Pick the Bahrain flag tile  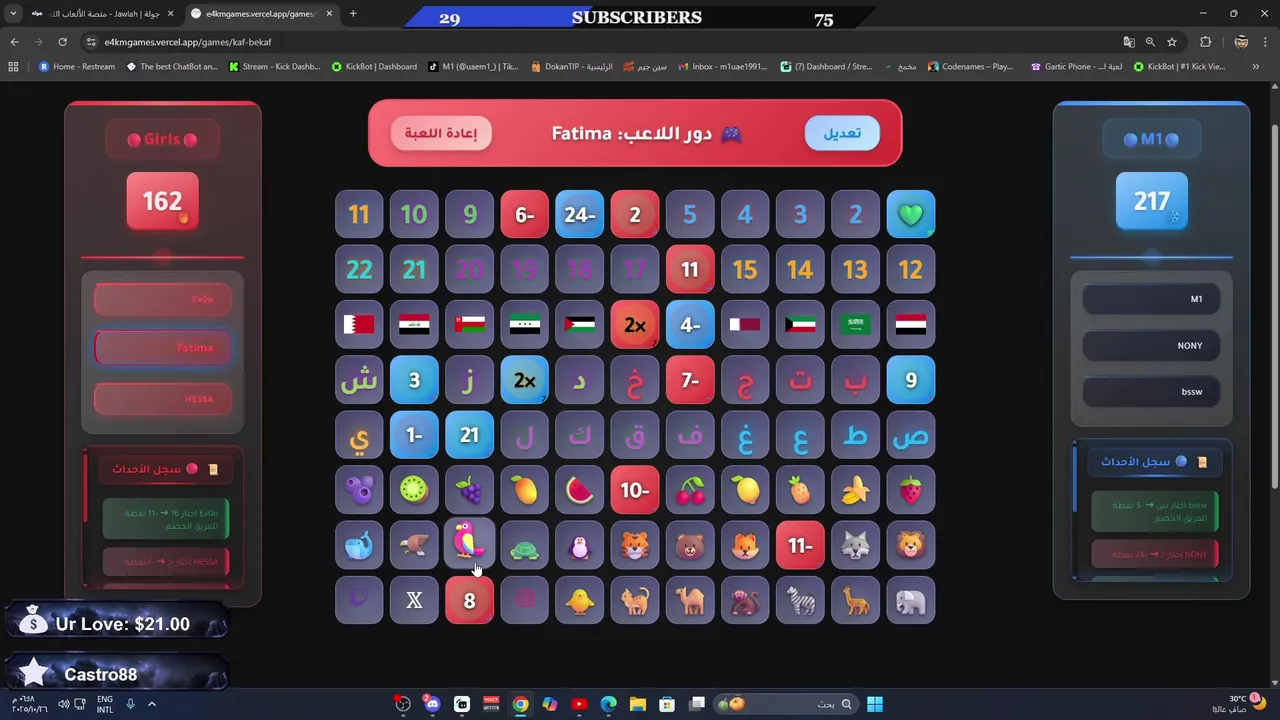(359, 325)
